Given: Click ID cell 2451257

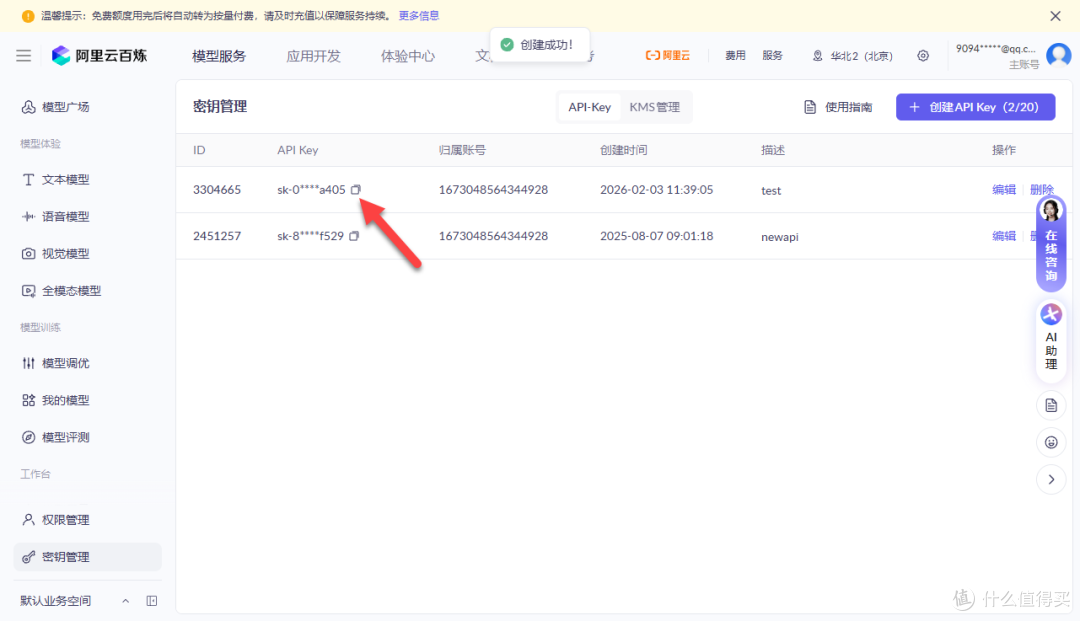Looking at the screenshot, I should 217,236.
